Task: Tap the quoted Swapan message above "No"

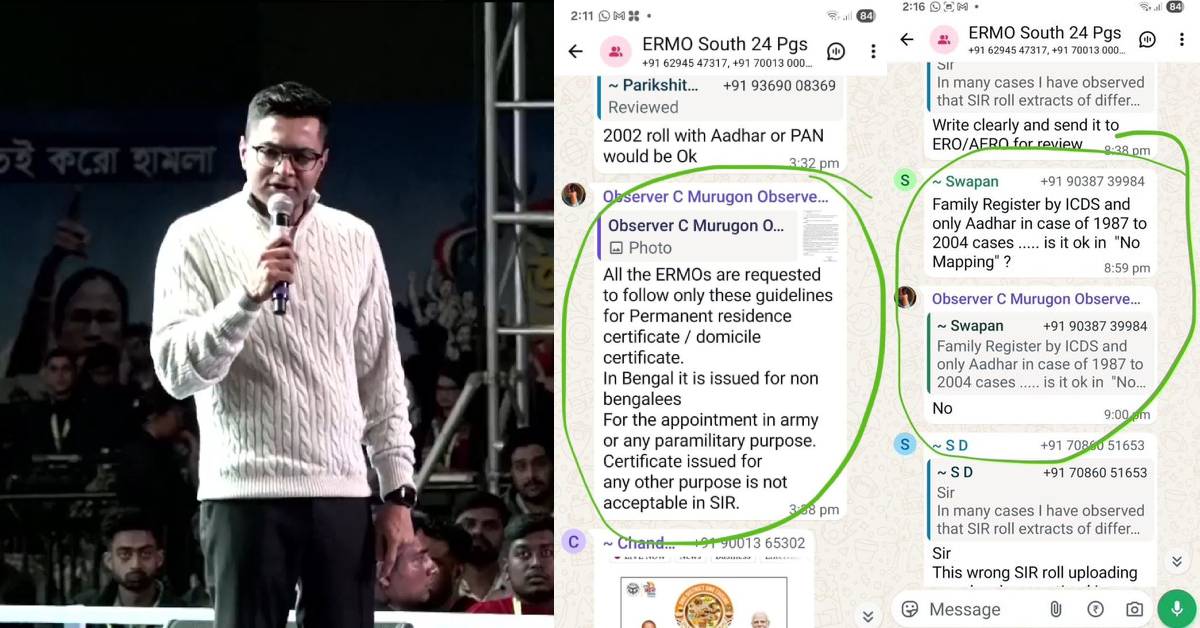Action: click(1041, 354)
